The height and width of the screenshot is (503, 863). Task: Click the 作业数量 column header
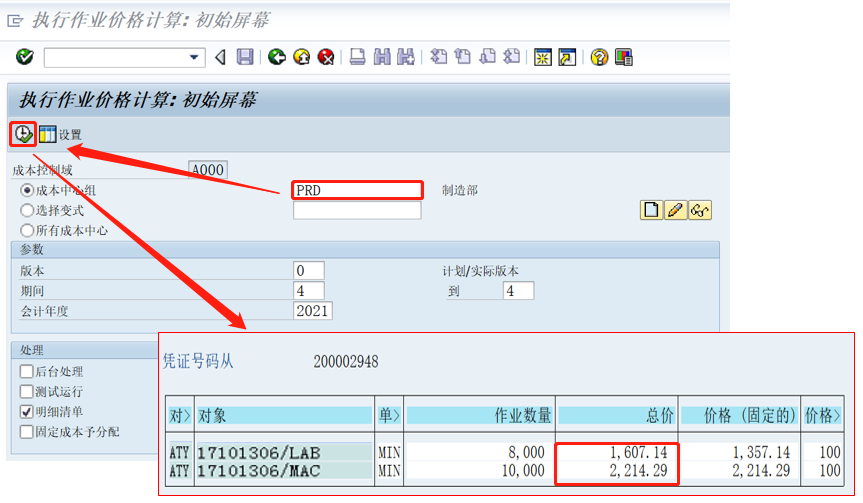click(x=479, y=415)
